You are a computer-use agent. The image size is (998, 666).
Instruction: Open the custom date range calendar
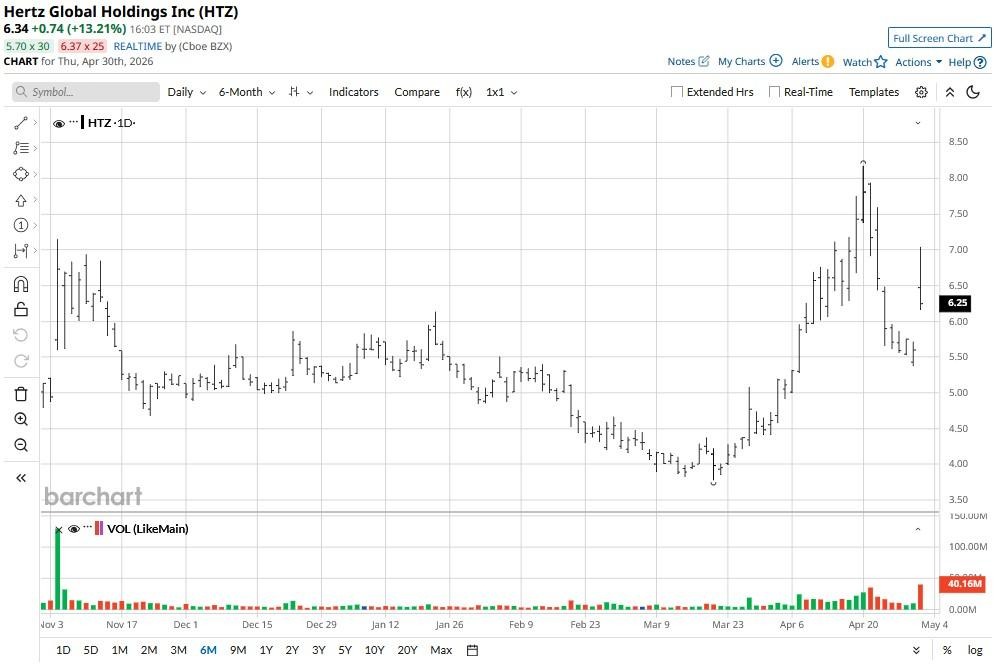472,651
